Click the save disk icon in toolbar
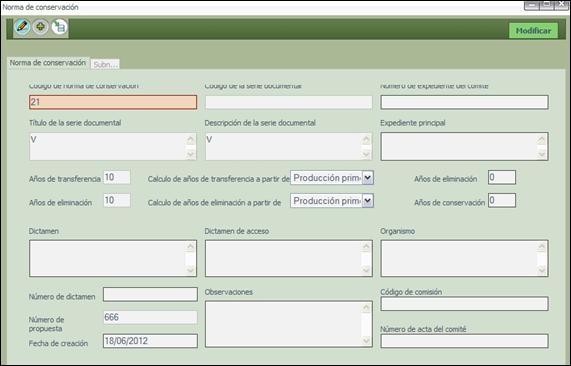Viewport: 571px width, 366px height. click(x=59, y=27)
